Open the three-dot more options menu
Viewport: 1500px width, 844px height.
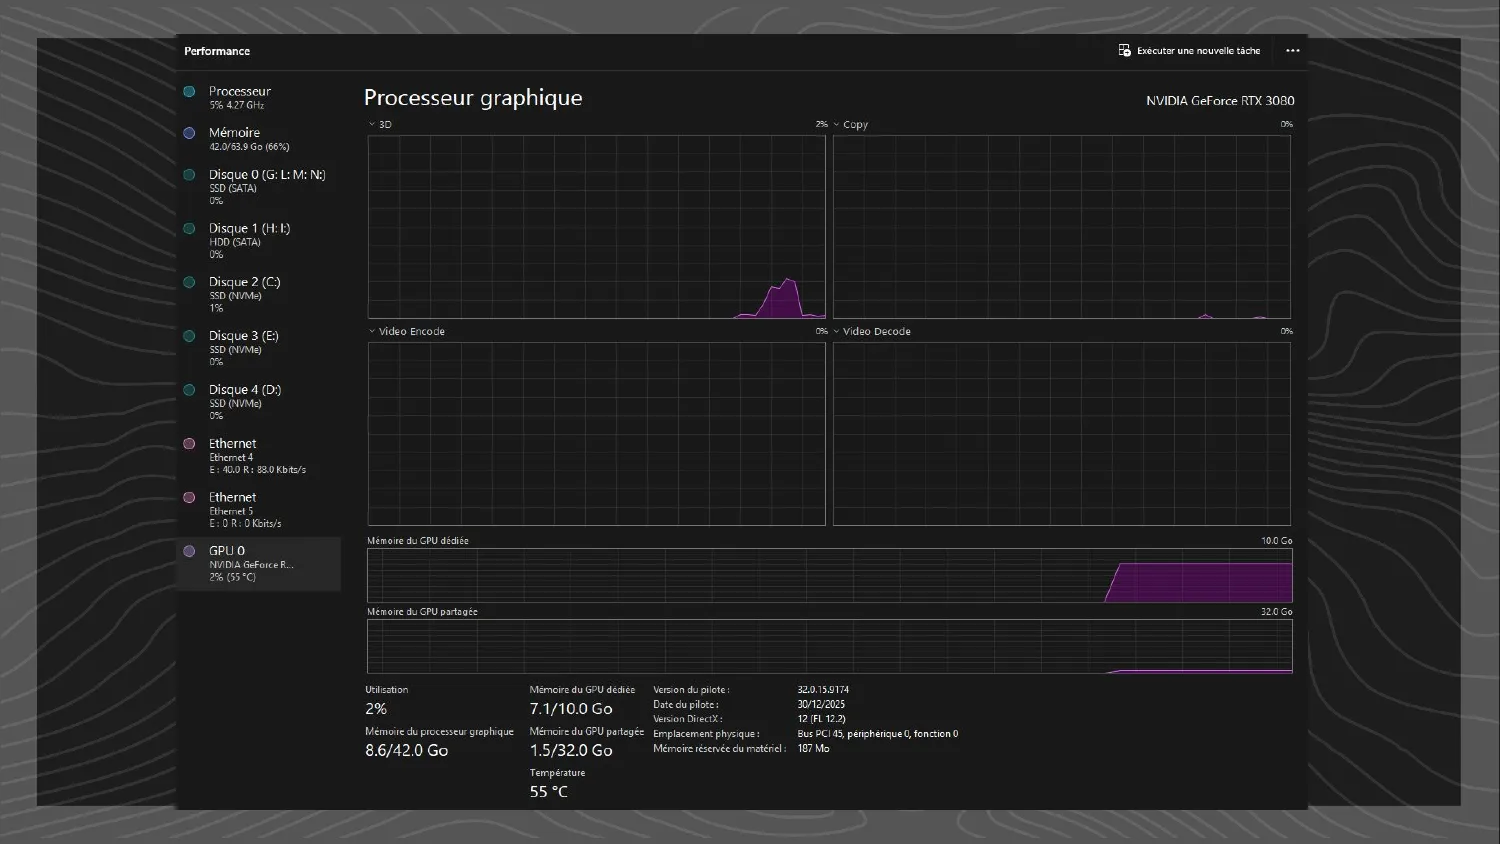1293,51
